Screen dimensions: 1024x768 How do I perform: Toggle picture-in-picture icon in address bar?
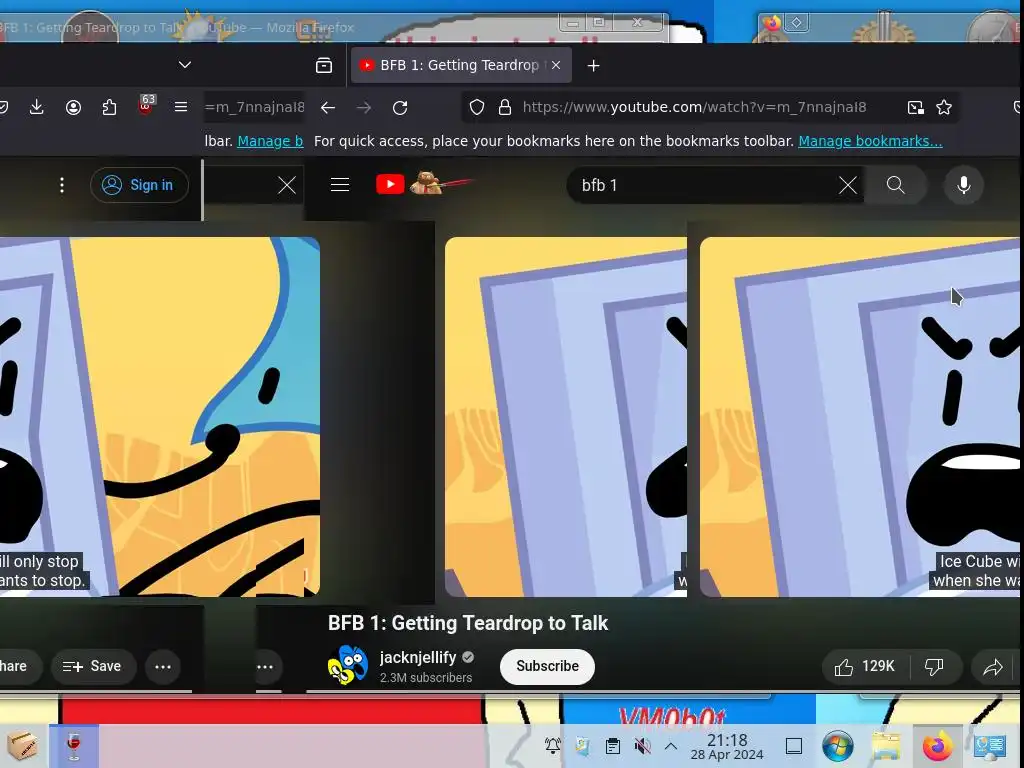[916, 107]
